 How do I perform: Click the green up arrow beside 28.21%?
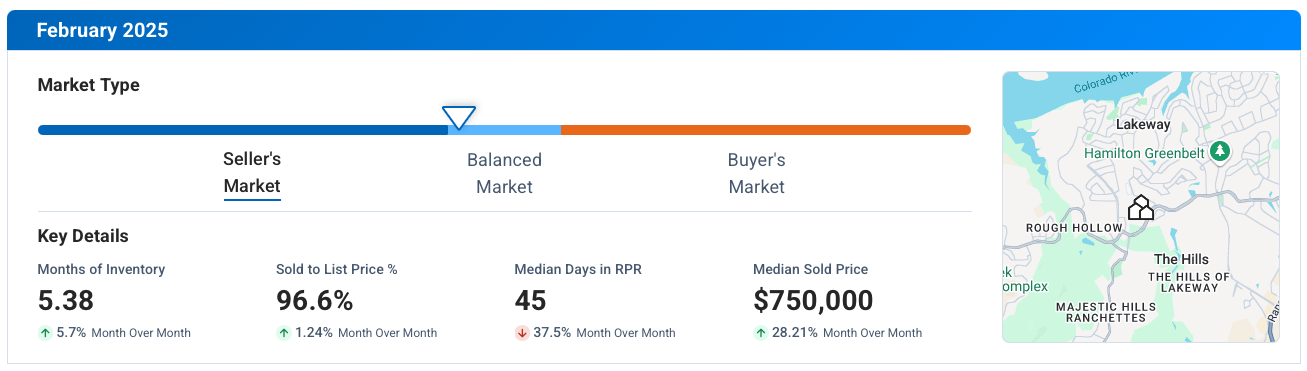point(760,333)
